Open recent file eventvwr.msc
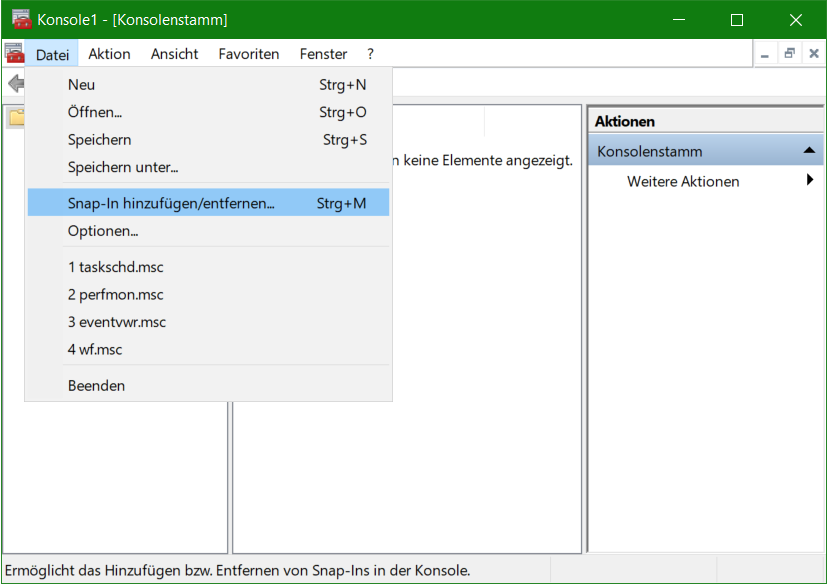Screen dimensions: 828x585 coord(116,322)
